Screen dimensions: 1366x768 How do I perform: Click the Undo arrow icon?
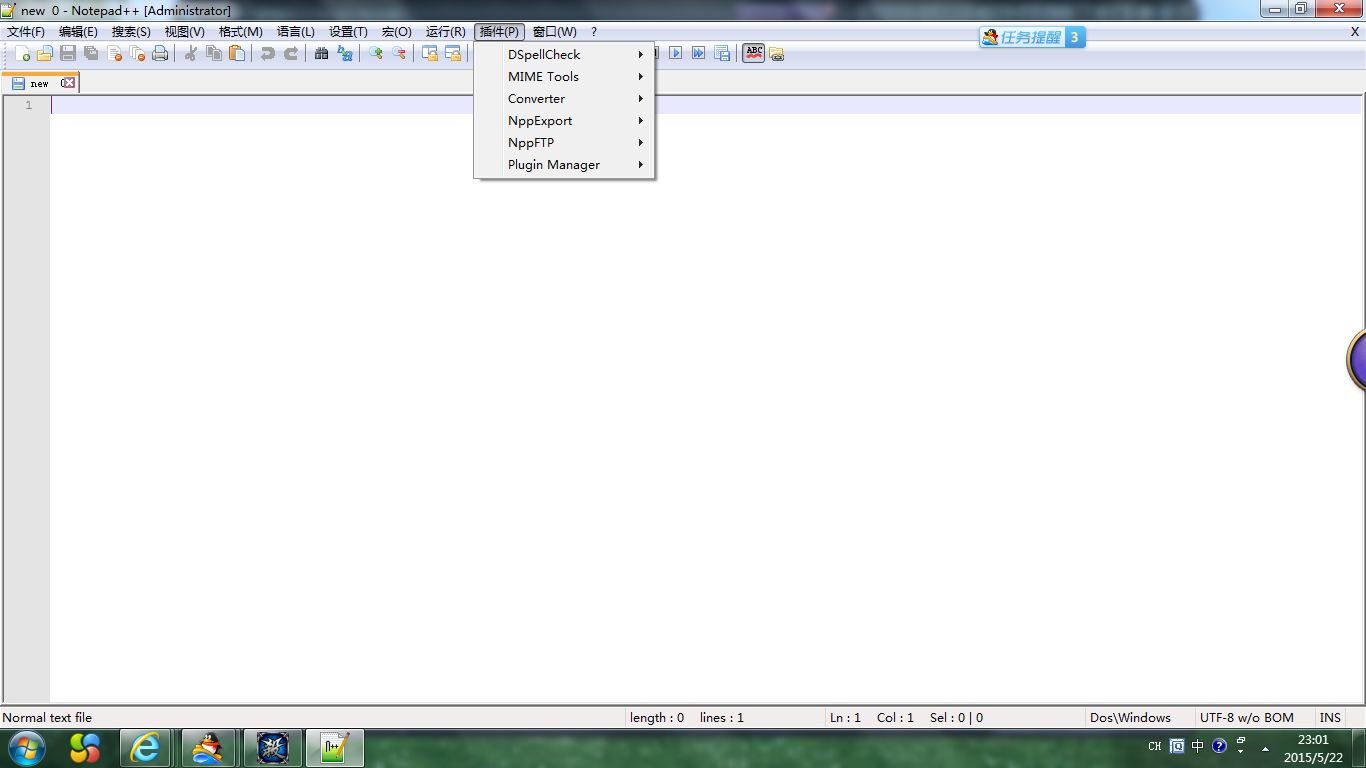coord(267,53)
